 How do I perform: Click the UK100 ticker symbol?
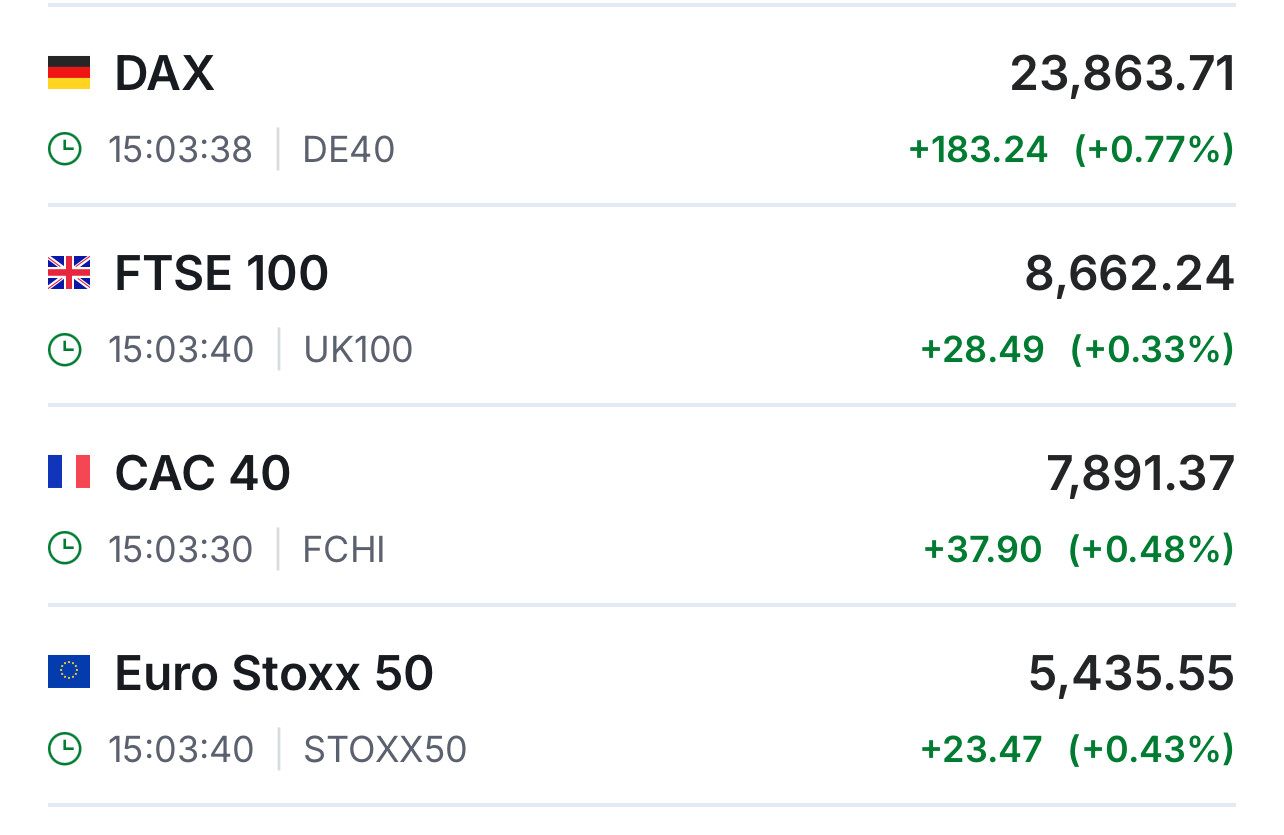pos(358,350)
